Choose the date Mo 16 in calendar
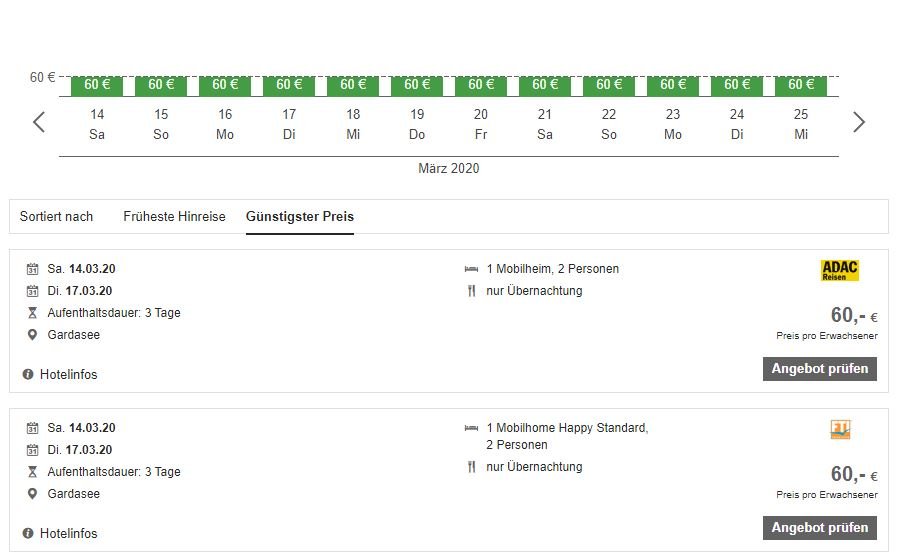This screenshot has height=559, width=900. (x=225, y=124)
